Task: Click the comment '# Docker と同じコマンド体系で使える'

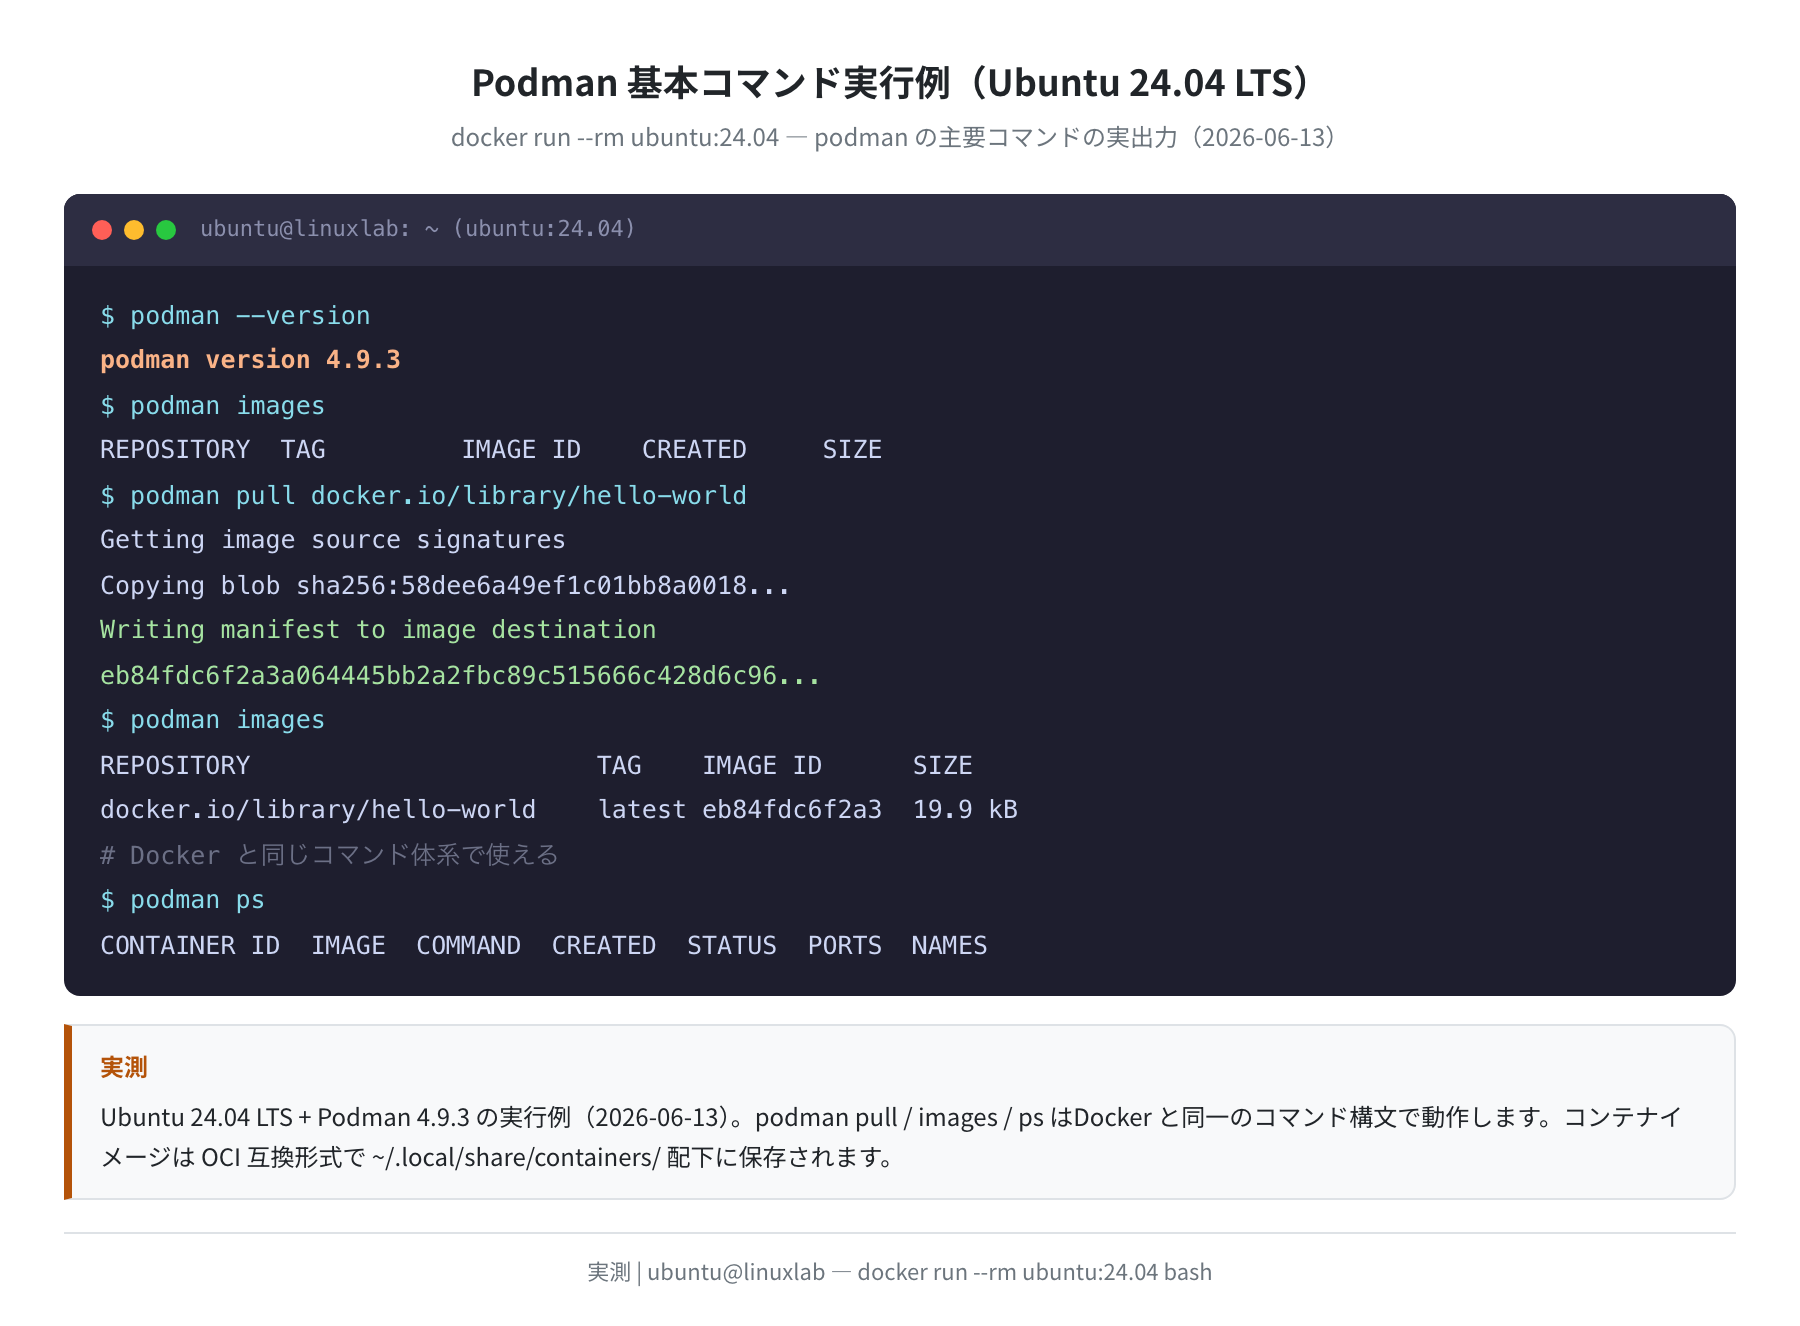Action: (x=329, y=856)
